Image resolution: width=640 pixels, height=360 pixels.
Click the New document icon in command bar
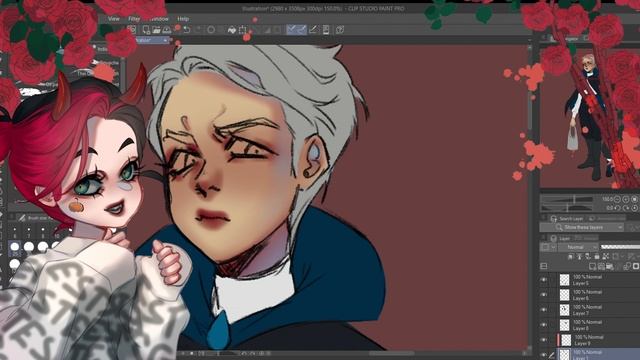146,30
